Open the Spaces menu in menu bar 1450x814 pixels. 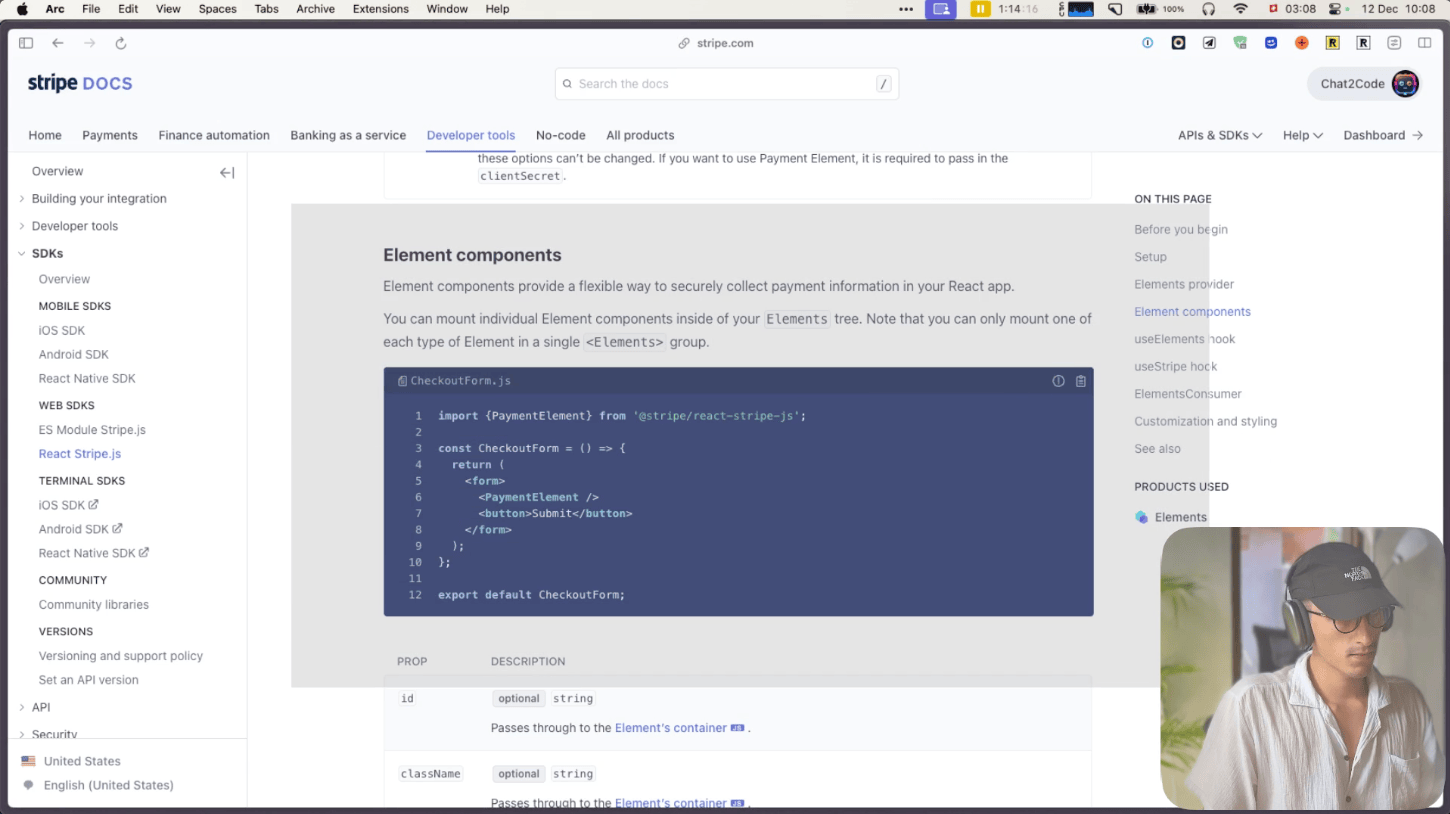[x=217, y=9]
